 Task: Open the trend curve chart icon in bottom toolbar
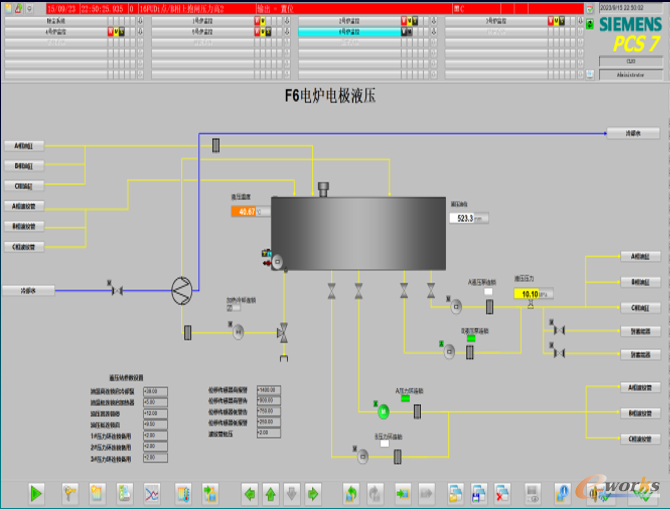[152, 494]
